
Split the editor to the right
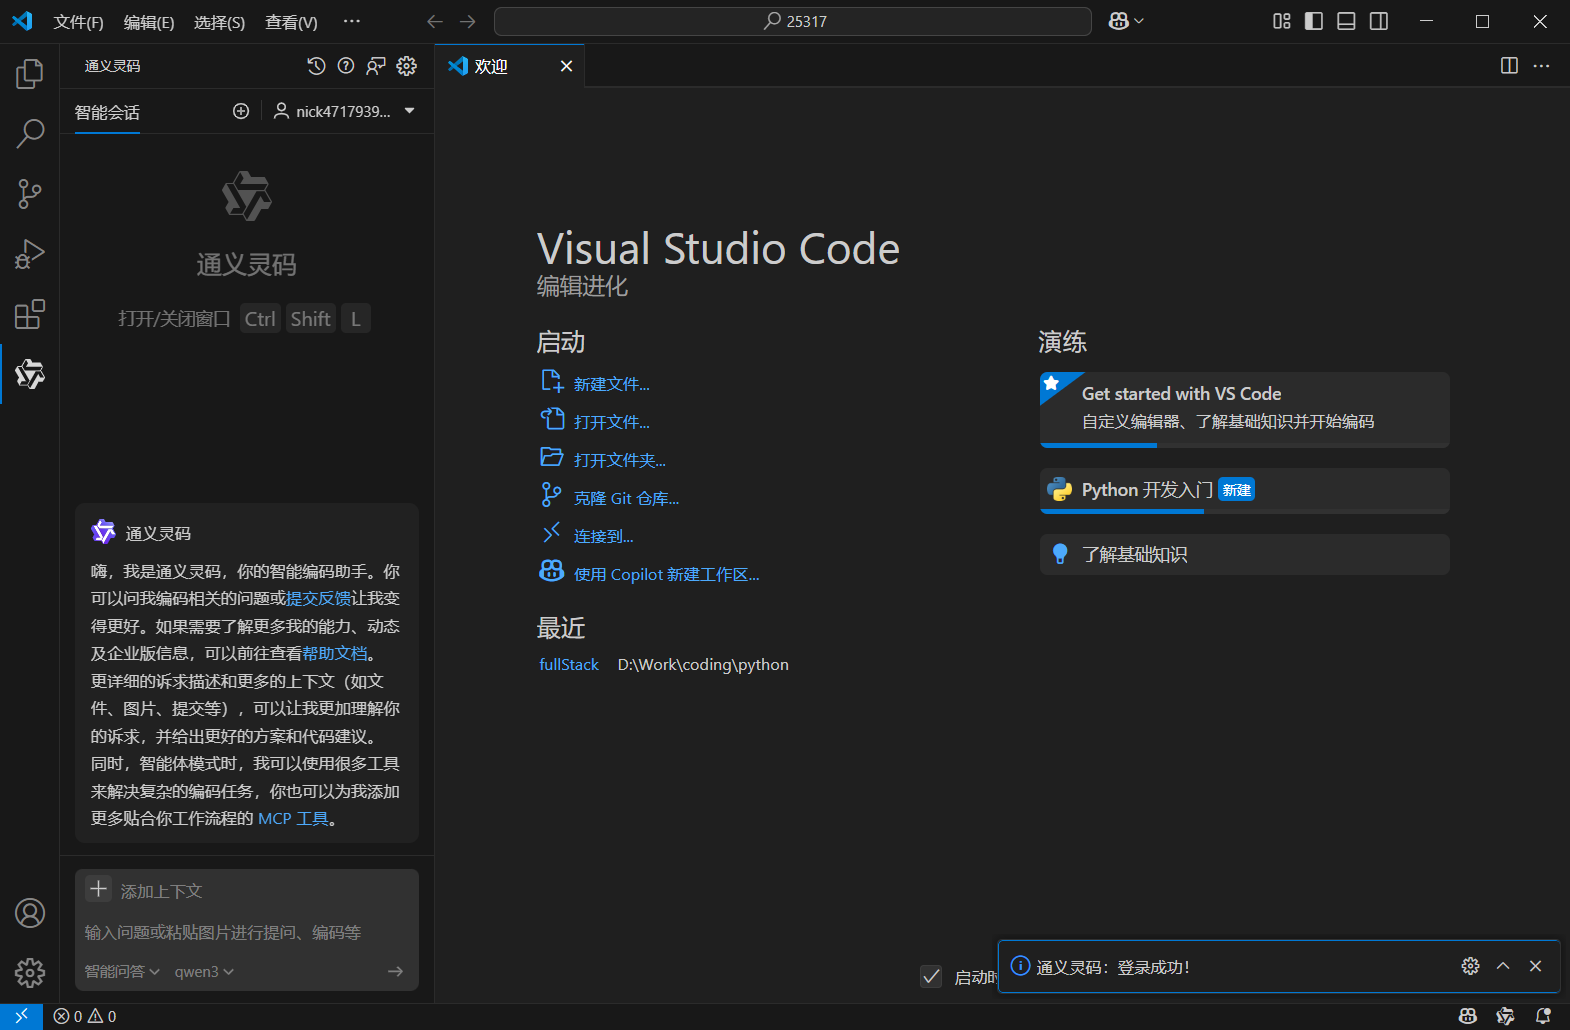tap(1509, 66)
